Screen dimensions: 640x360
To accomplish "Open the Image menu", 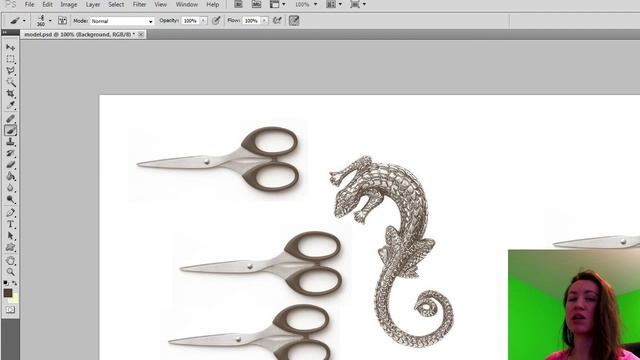I will tap(69, 4).
